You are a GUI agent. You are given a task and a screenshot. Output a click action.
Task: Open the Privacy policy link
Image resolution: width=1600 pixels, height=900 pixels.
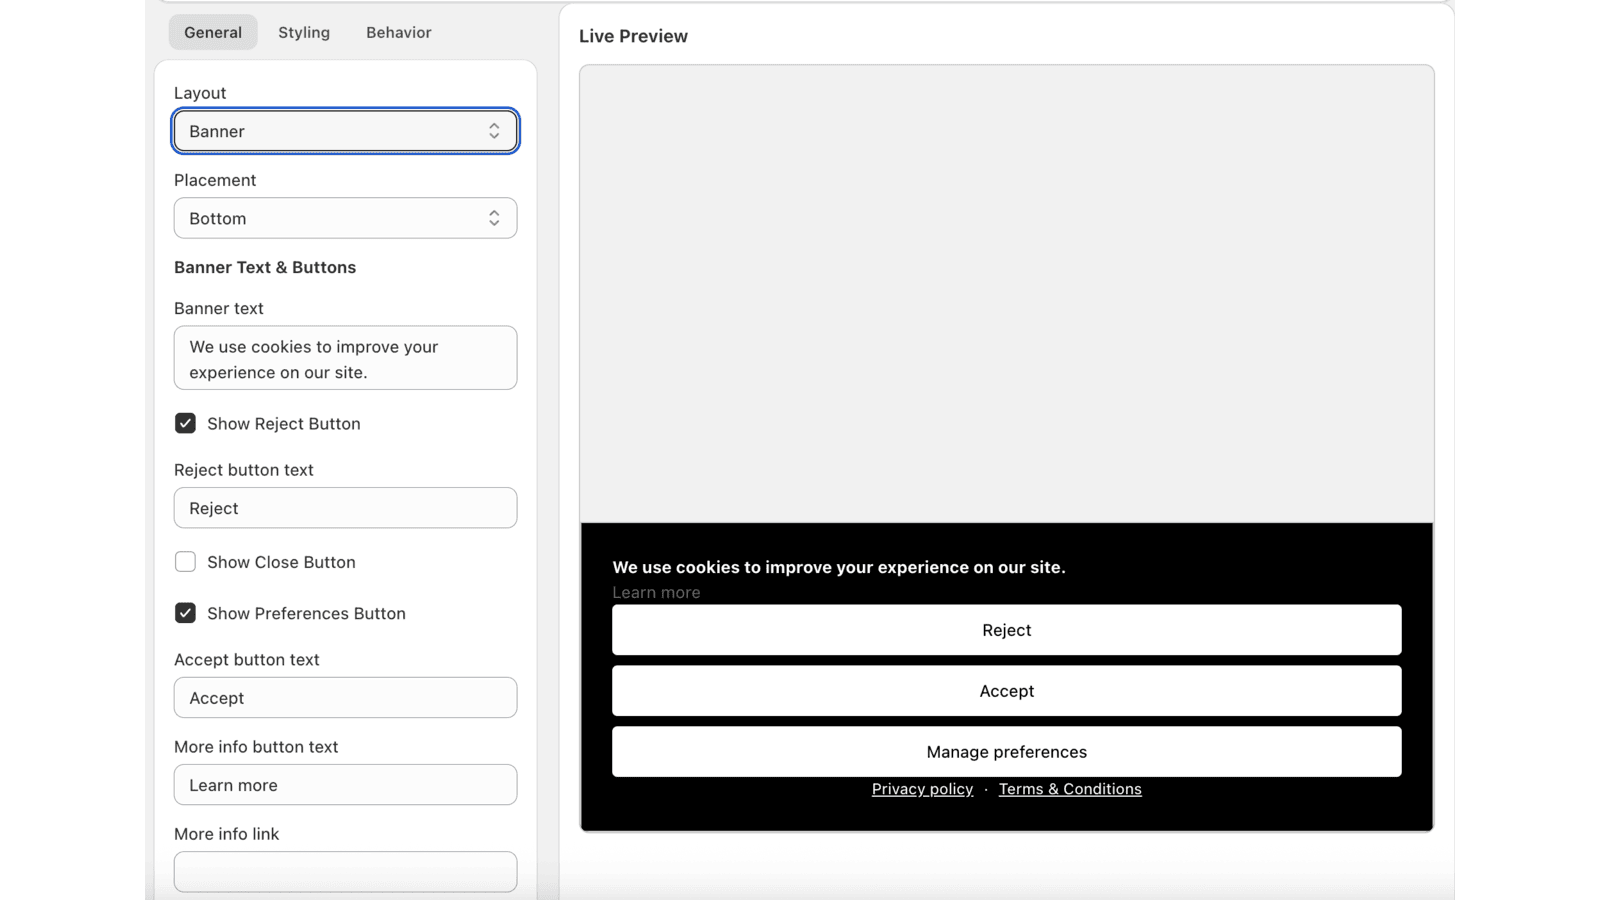click(922, 789)
